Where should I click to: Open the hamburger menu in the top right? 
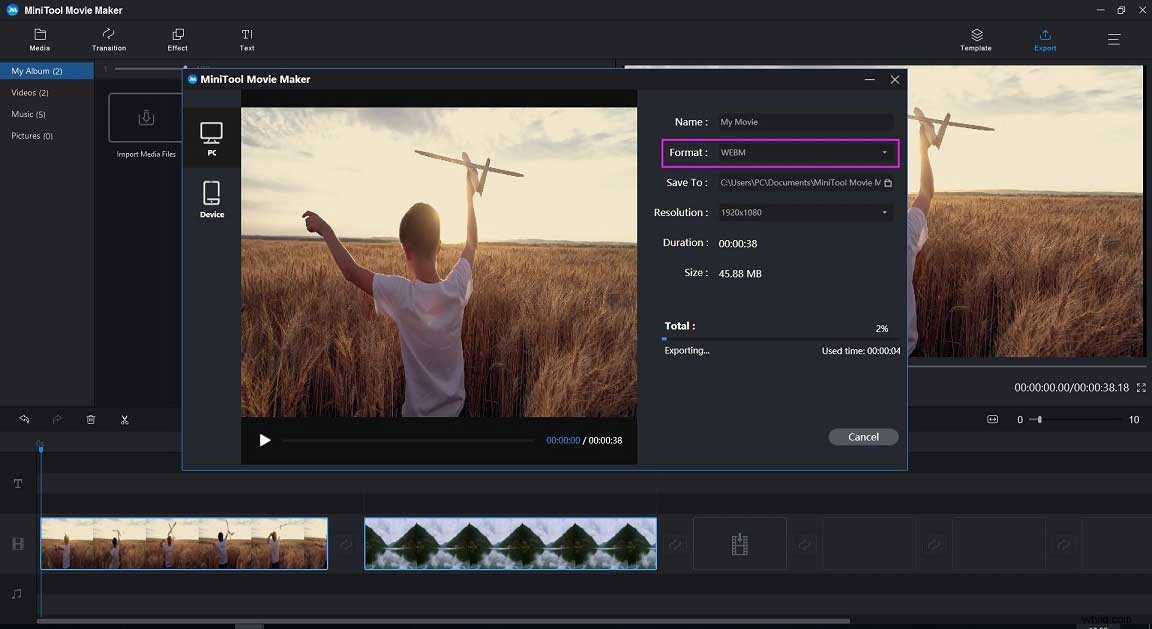[1114, 40]
